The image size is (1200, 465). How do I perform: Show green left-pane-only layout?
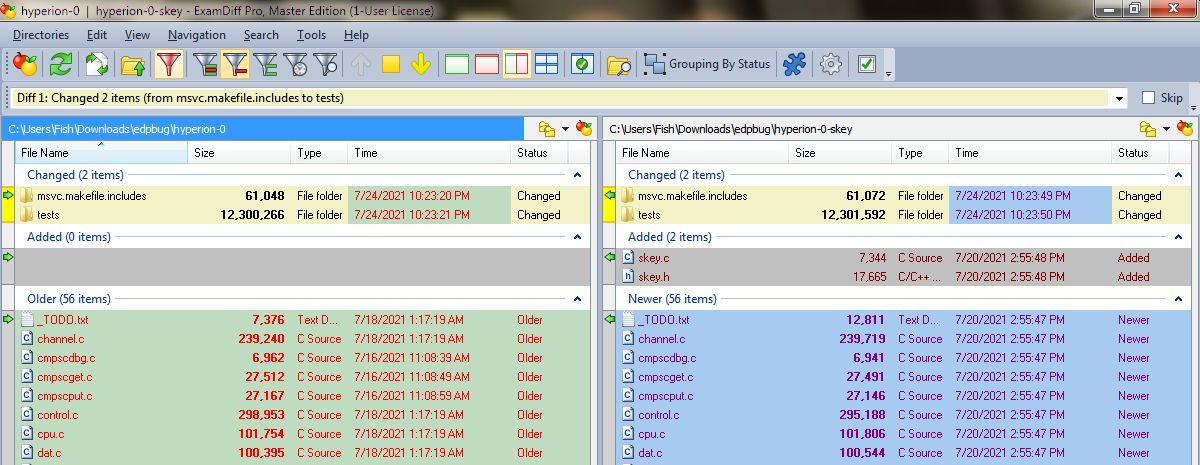pyautogui.click(x=457, y=64)
